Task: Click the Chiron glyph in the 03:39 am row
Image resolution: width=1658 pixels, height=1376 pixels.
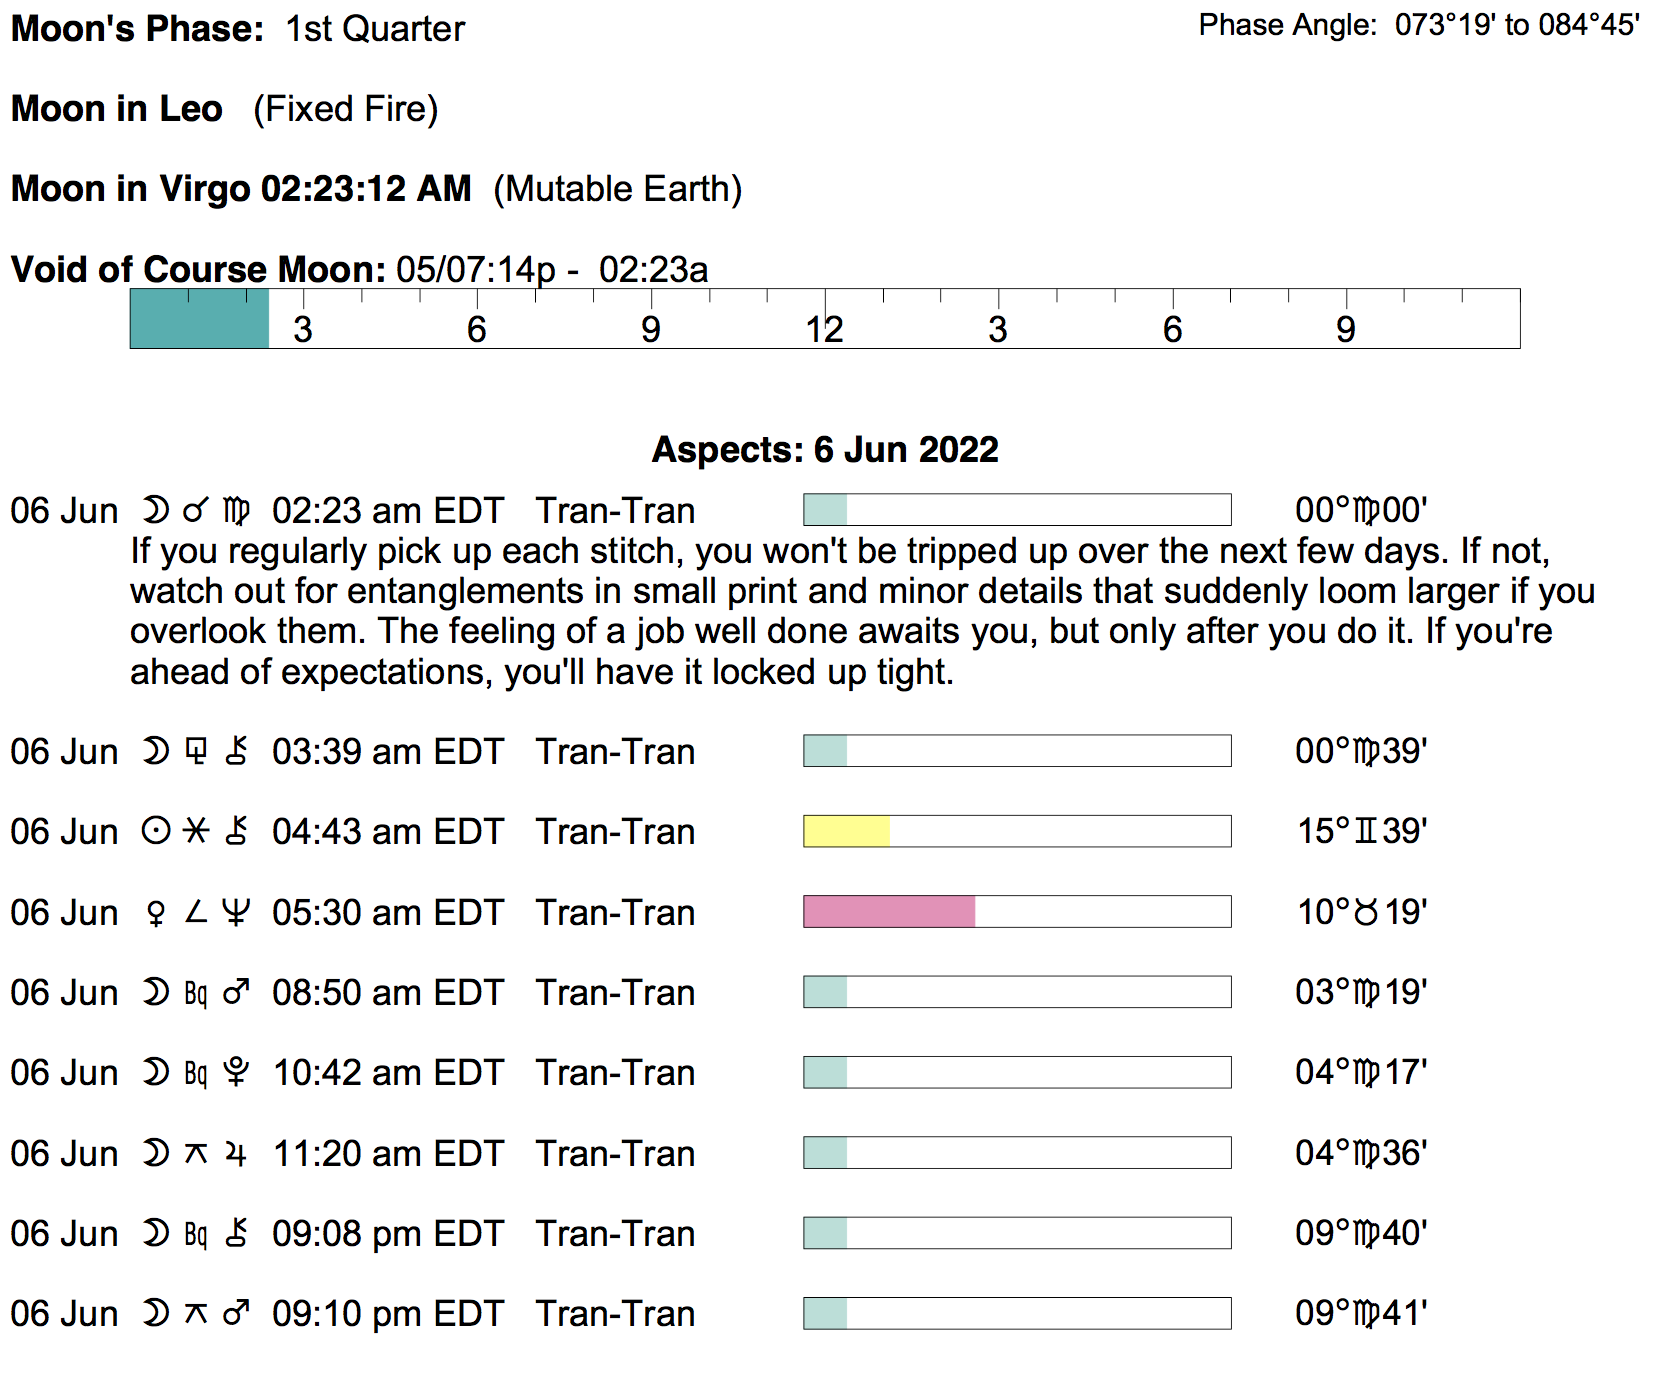Action: tap(236, 751)
